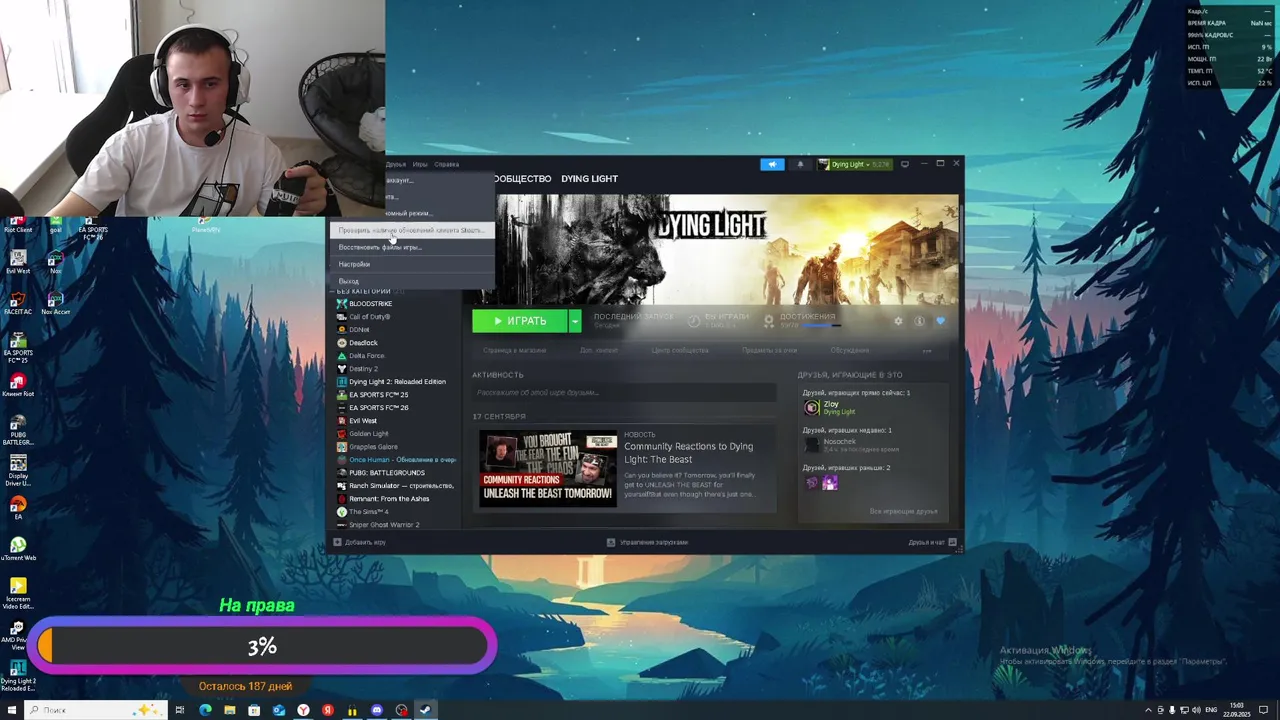Collapse the 'БЕЗ КАТЕГОРИИ' library section
The width and height of the screenshot is (1280, 720).
pyautogui.click(x=363, y=291)
